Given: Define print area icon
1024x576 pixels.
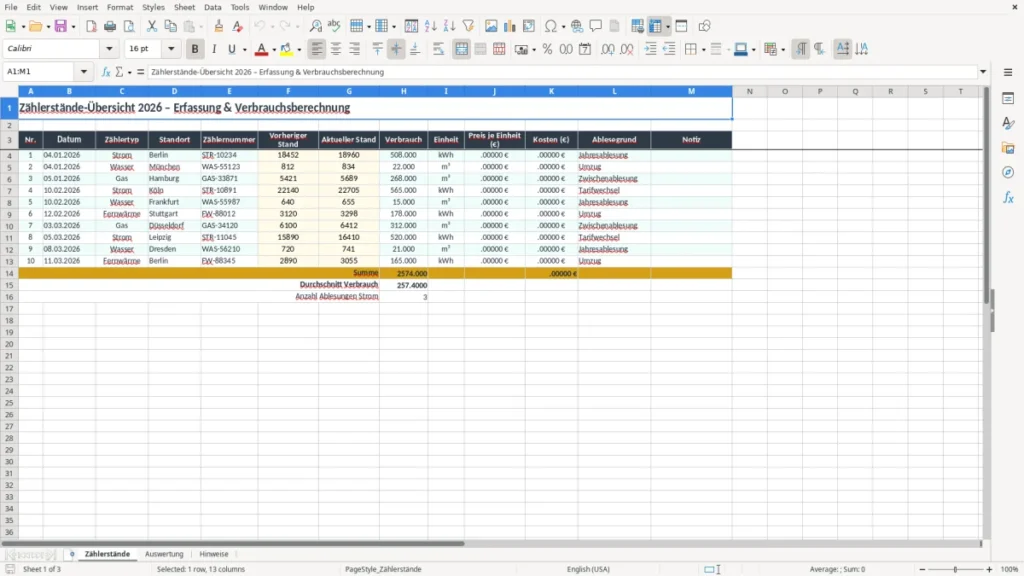Looking at the screenshot, I should (x=637, y=26).
